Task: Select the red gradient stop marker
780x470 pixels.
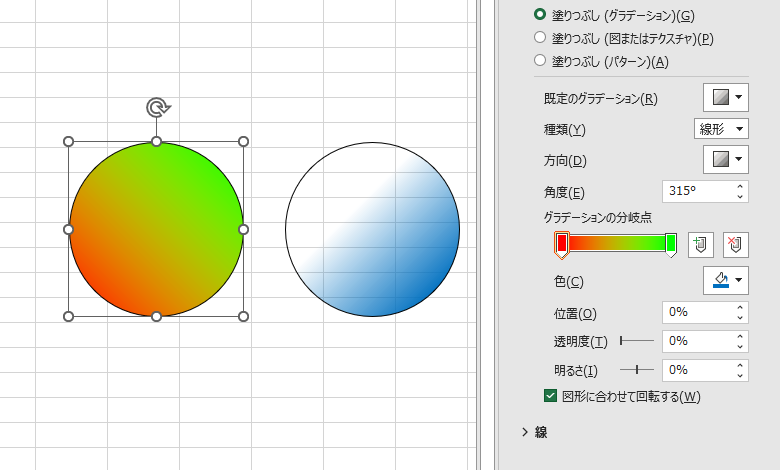Action: 562,243
